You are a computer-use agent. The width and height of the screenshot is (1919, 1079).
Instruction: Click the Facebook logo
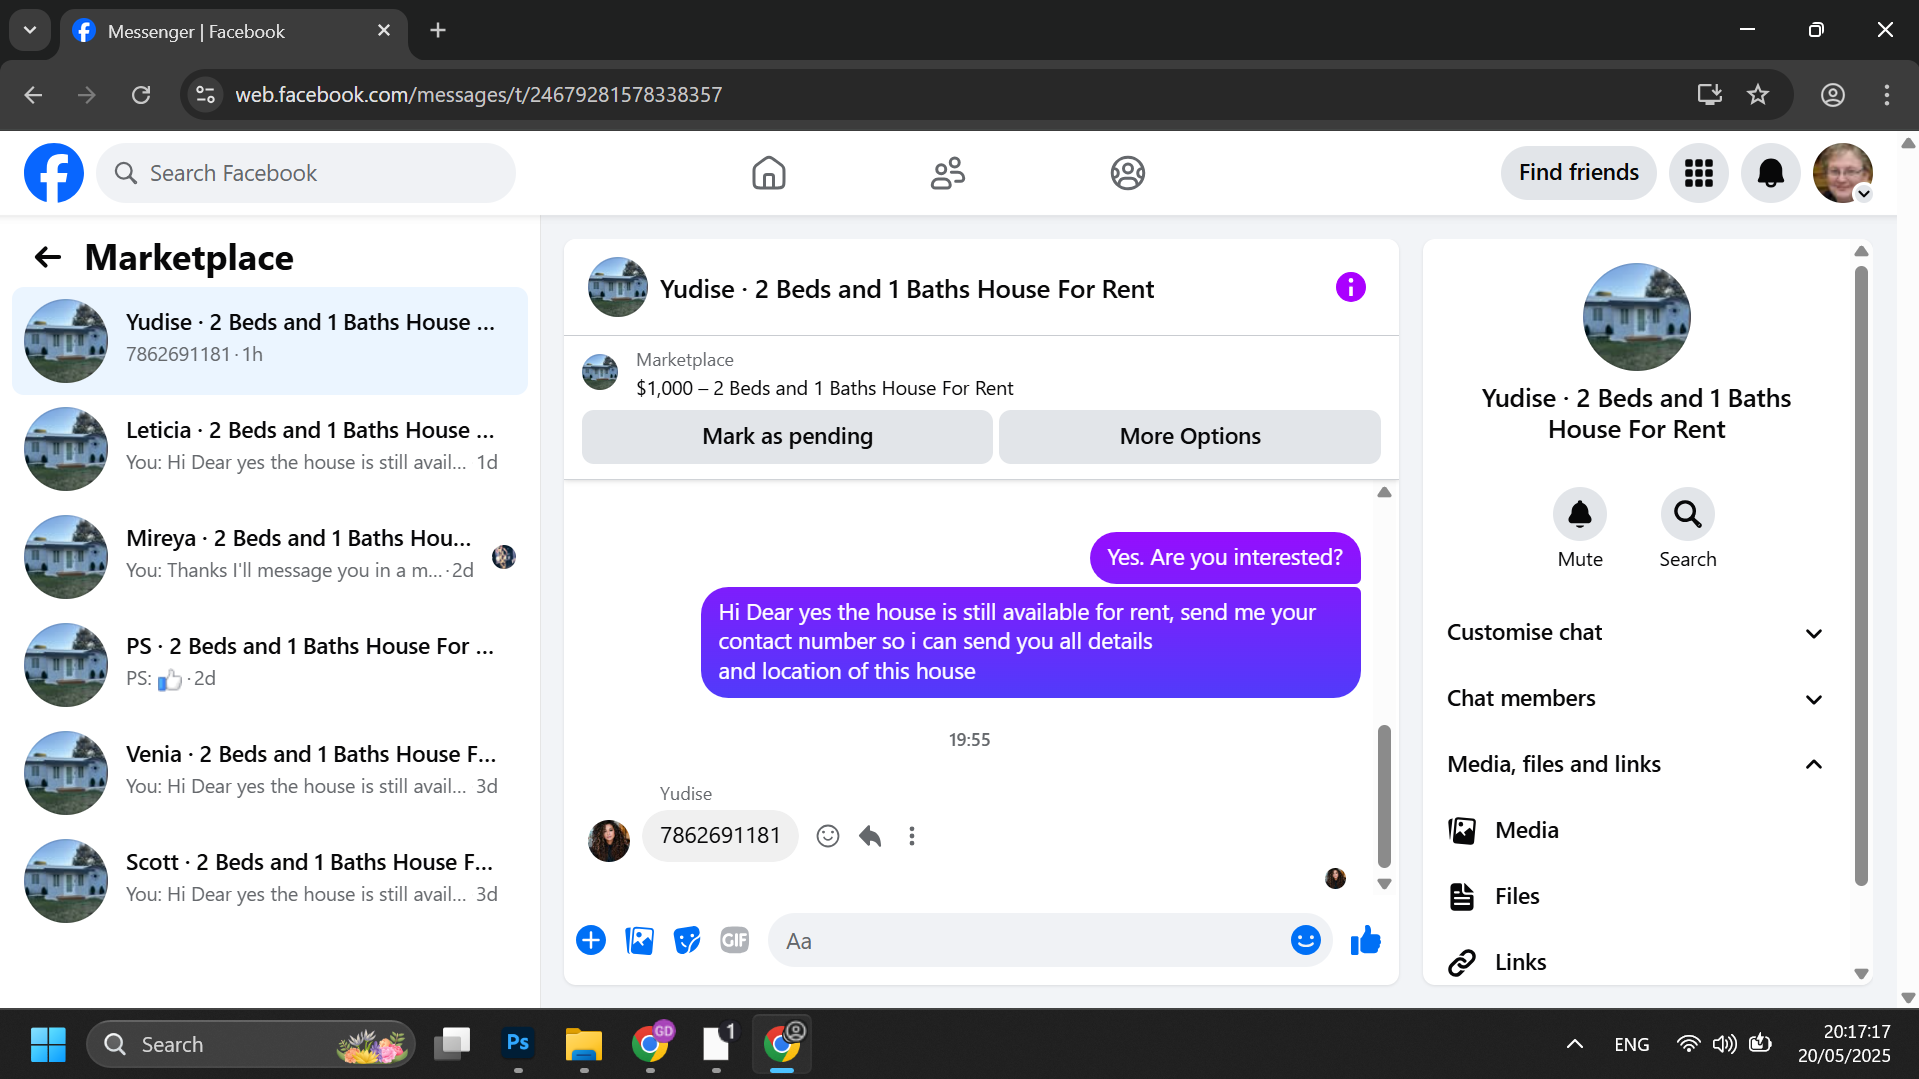pos(54,173)
